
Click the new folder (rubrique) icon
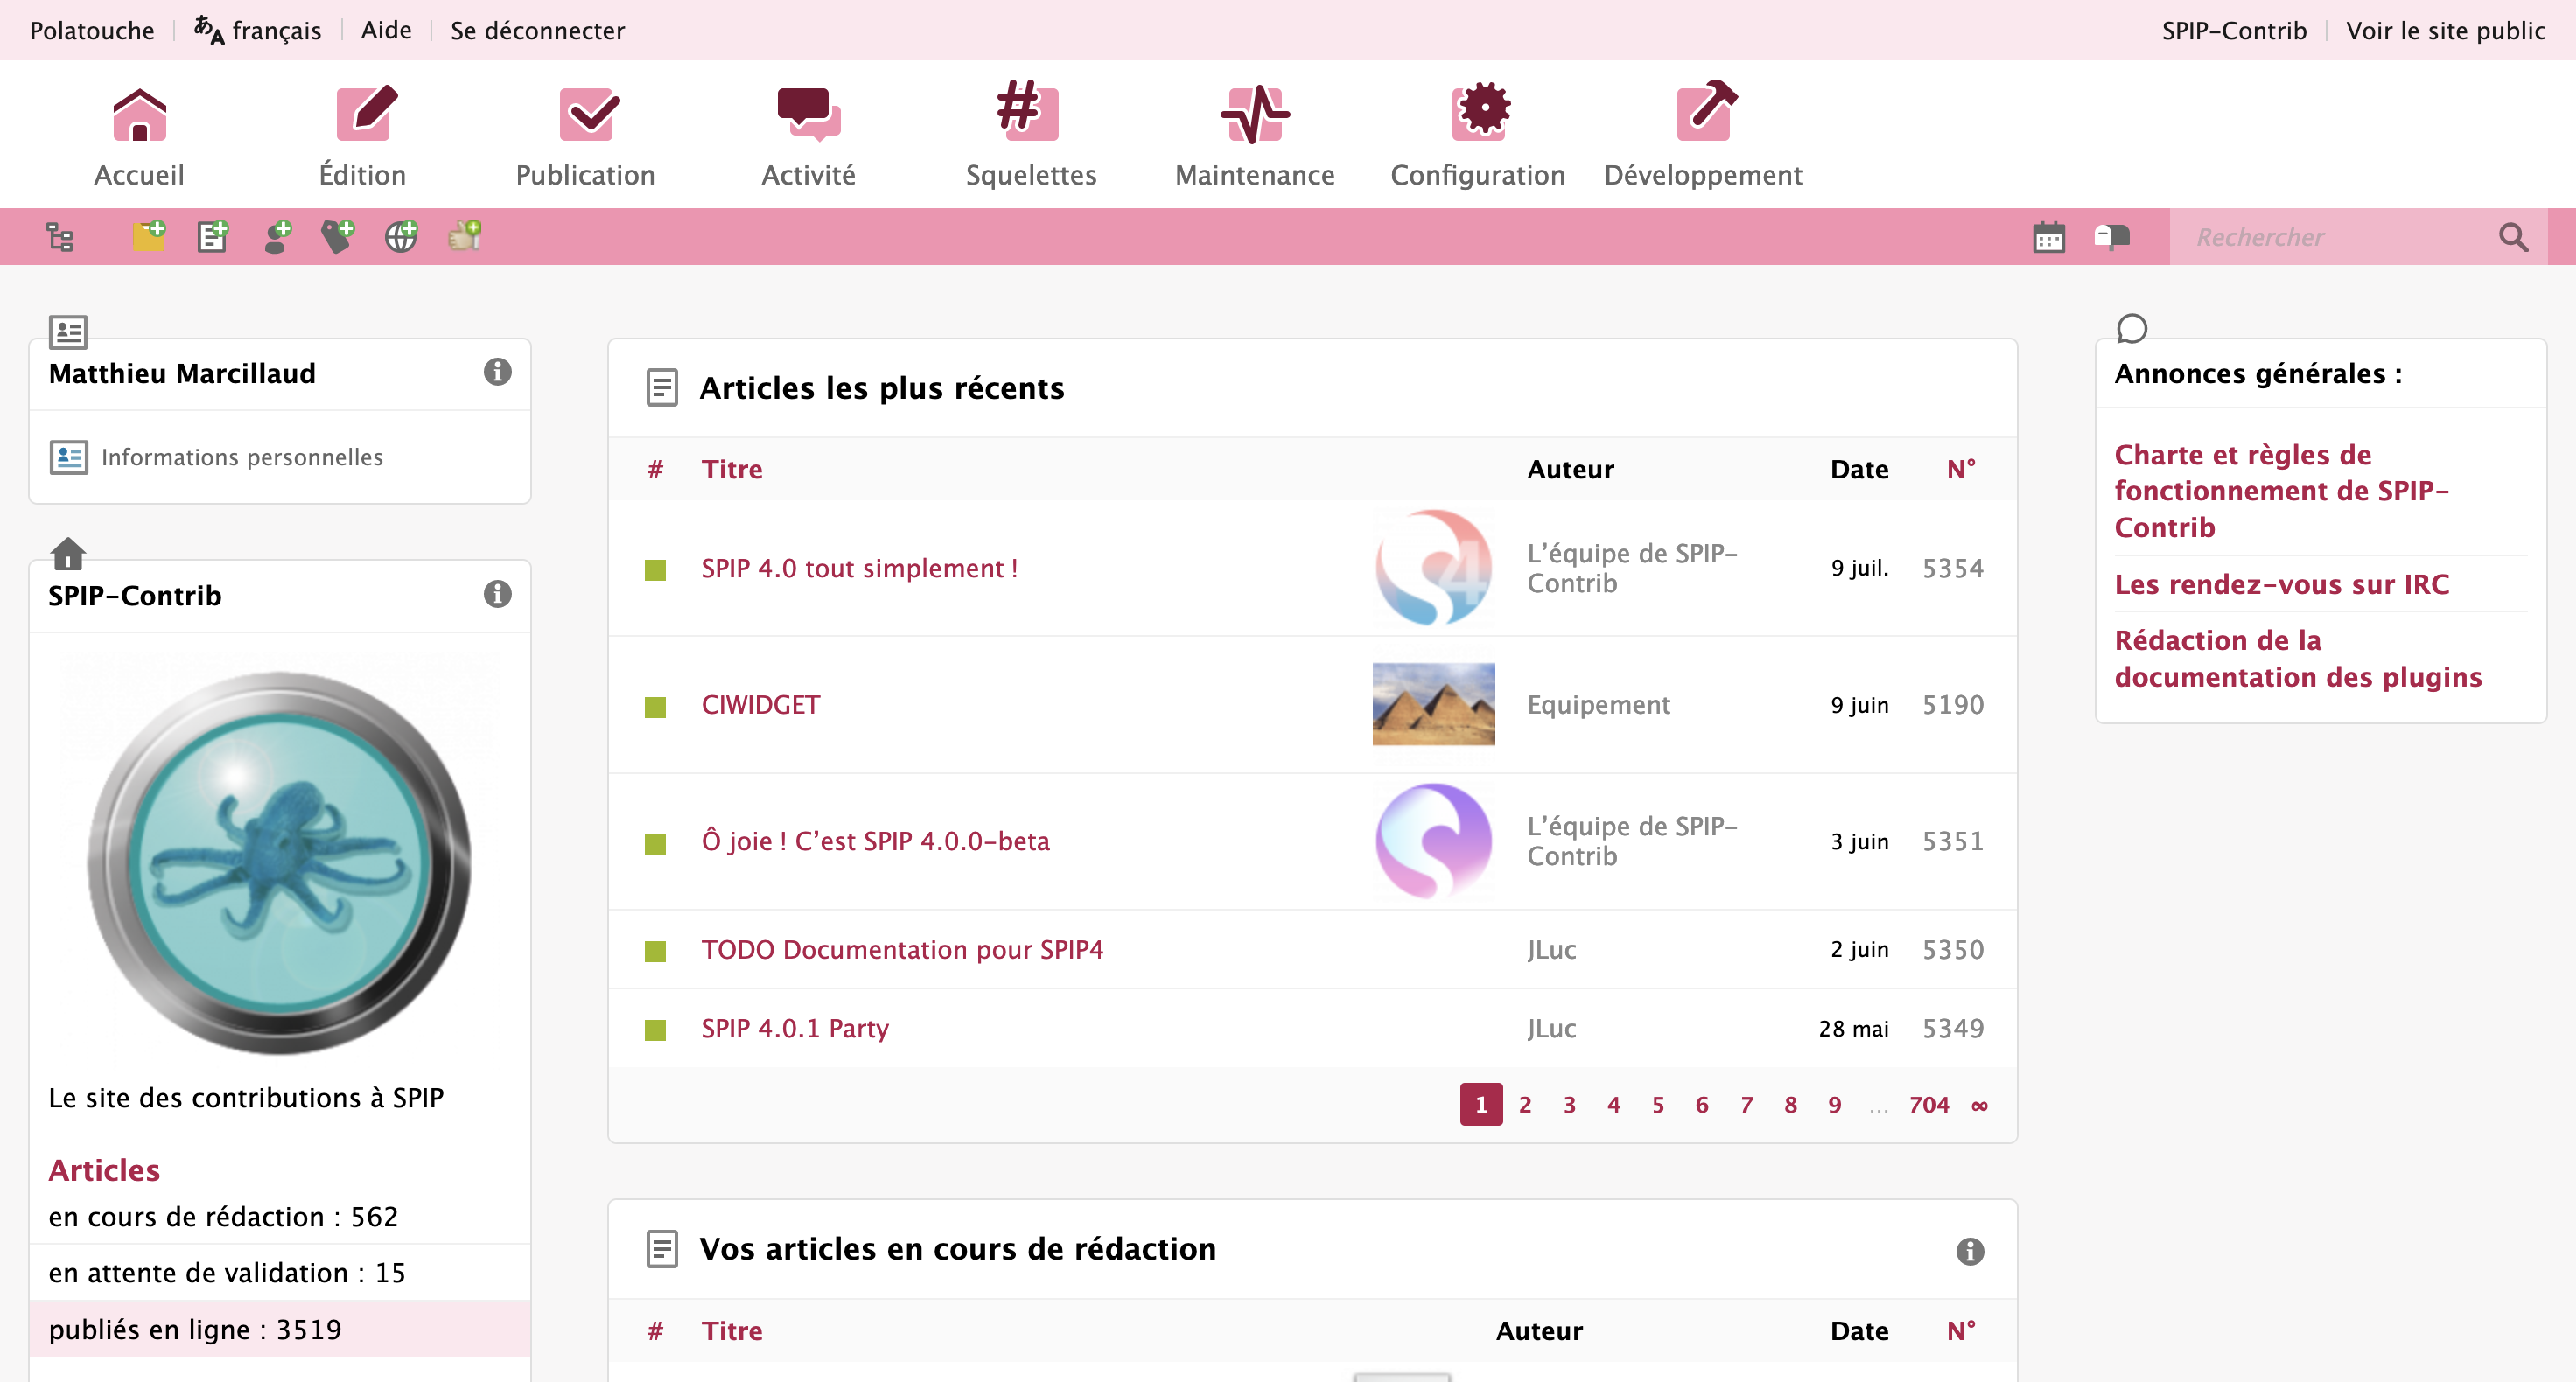pos(149,236)
